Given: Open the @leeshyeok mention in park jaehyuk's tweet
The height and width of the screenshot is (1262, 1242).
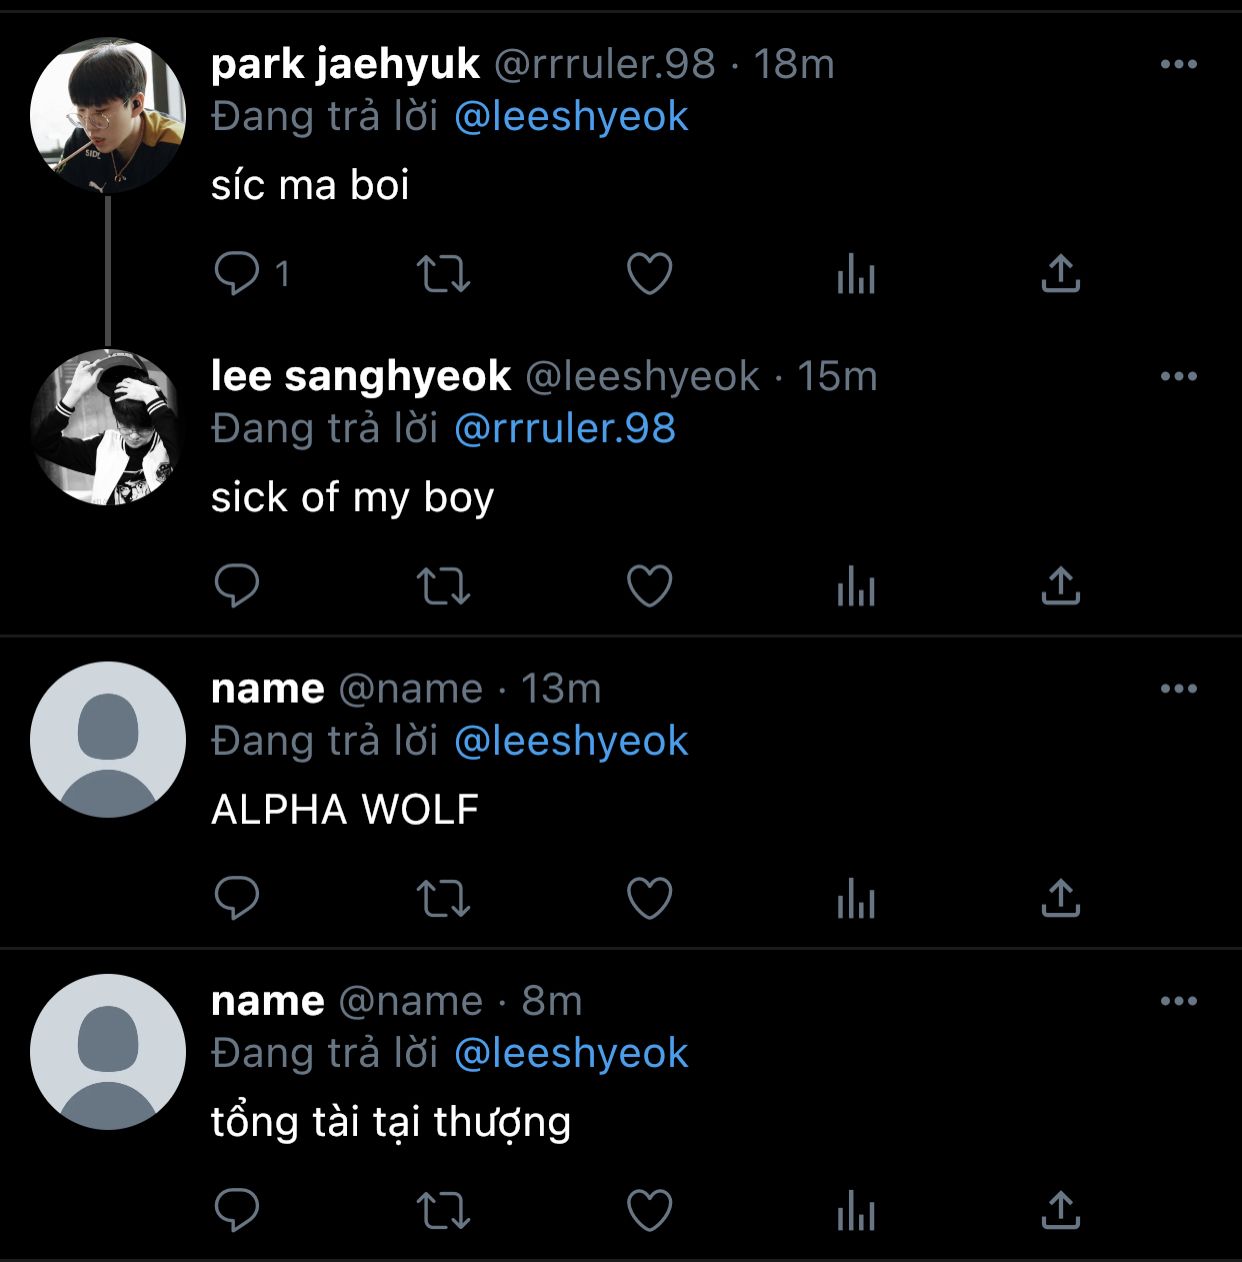Looking at the screenshot, I should 571,117.
